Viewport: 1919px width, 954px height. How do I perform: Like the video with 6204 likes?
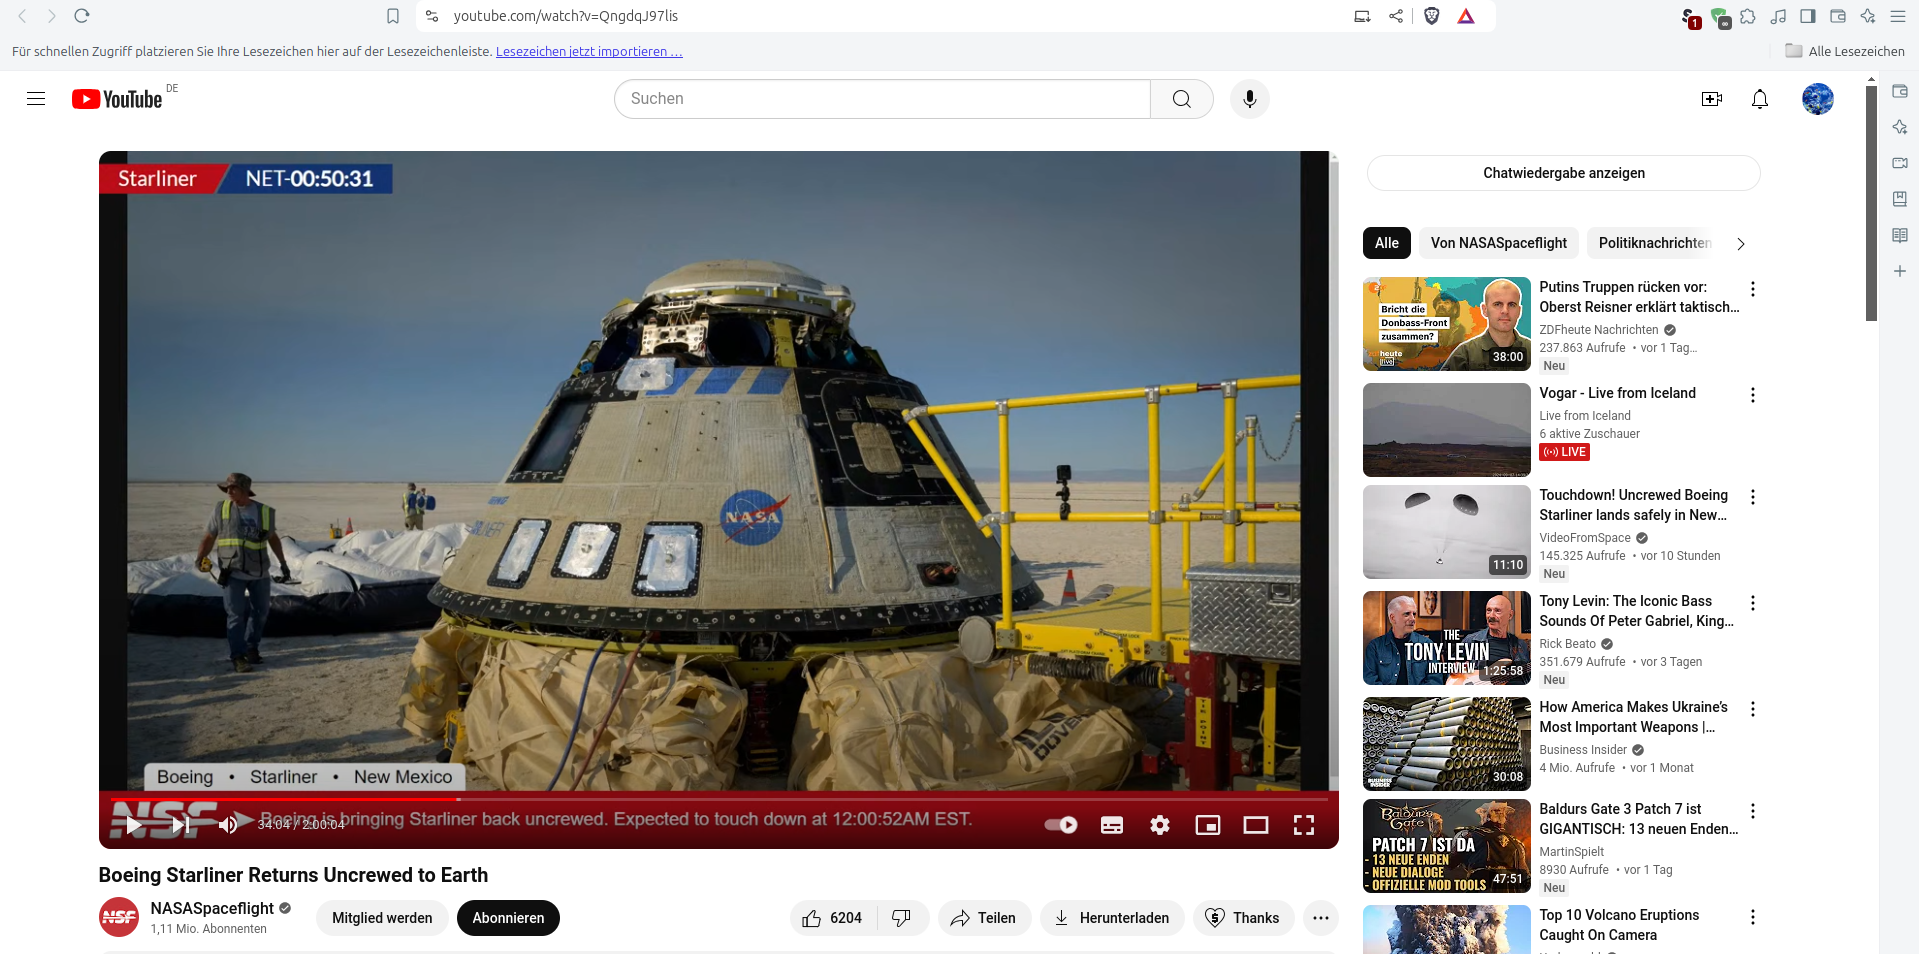(x=833, y=918)
